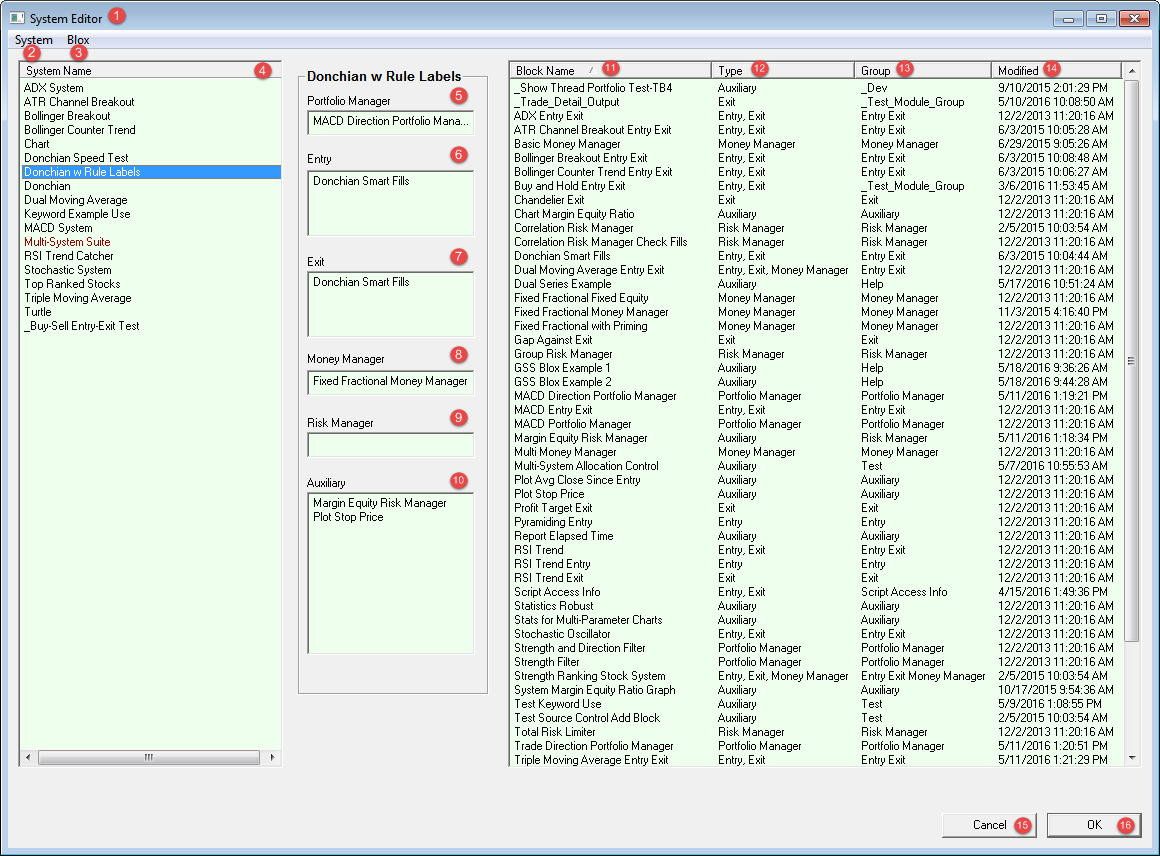
Task: Click the block list vertical scrollbar thumb
Action: coord(1132,361)
